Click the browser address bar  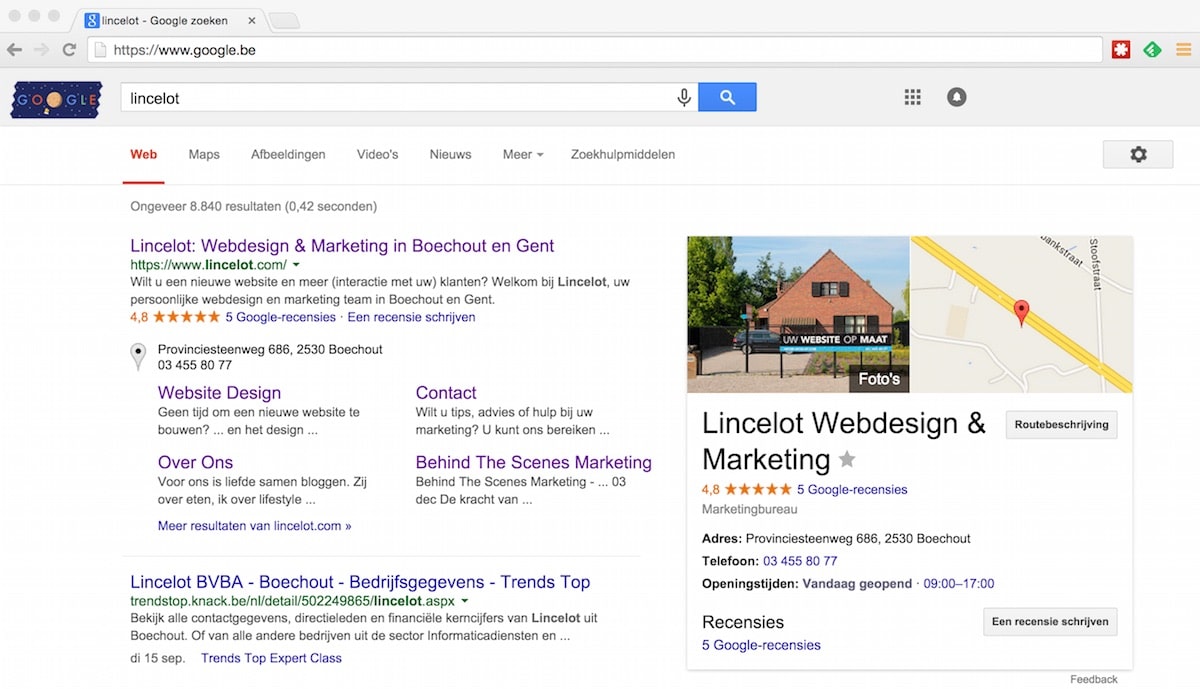click(x=595, y=49)
